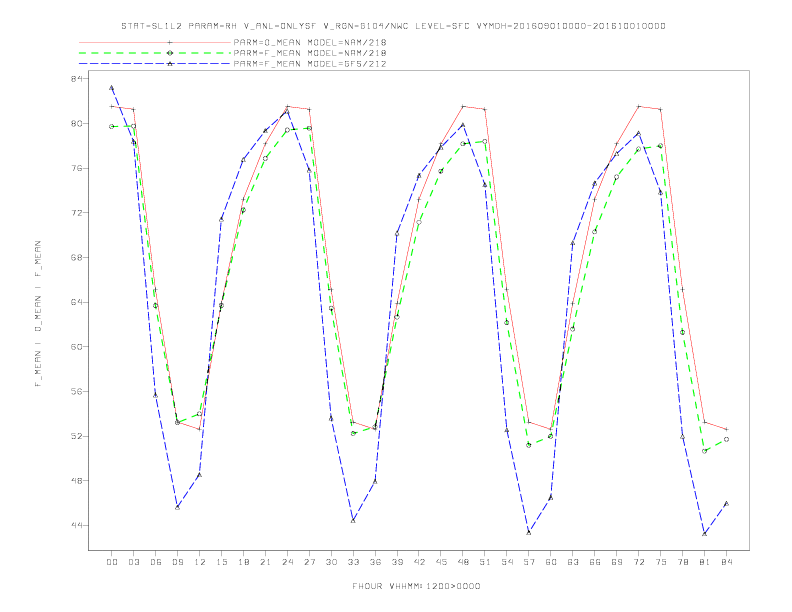Click the blue dashed line sample in legend
Screen dimensions: 792x612
(155, 64)
